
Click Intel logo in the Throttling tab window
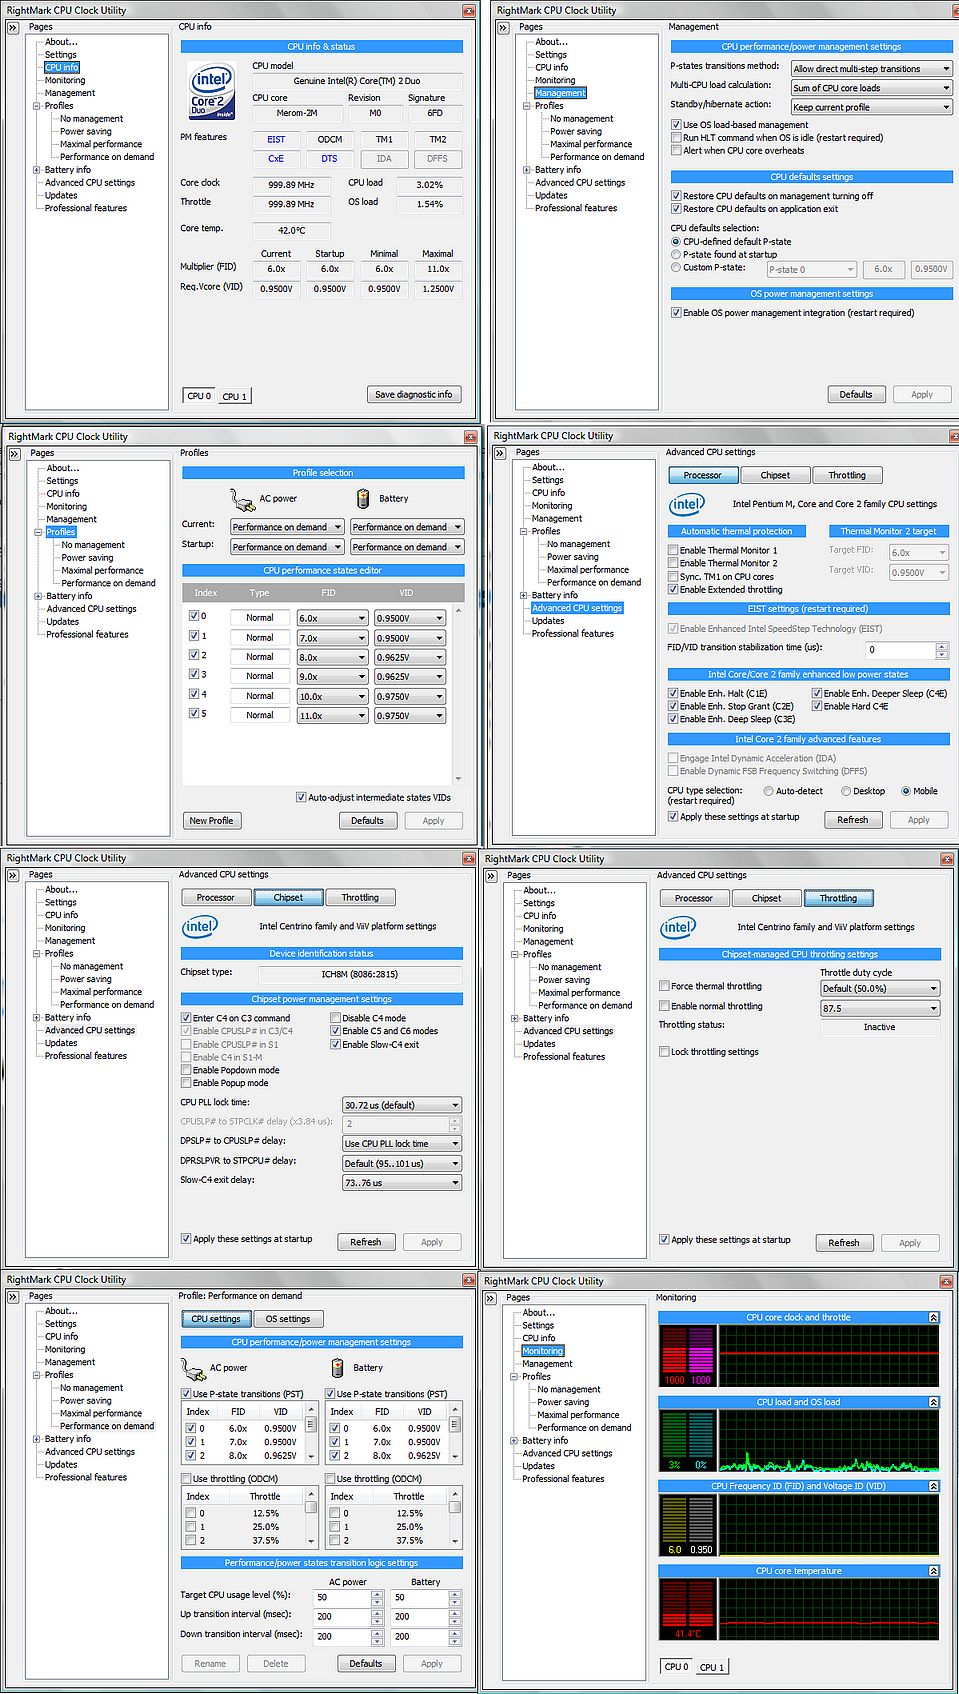(x=677, y=927)
